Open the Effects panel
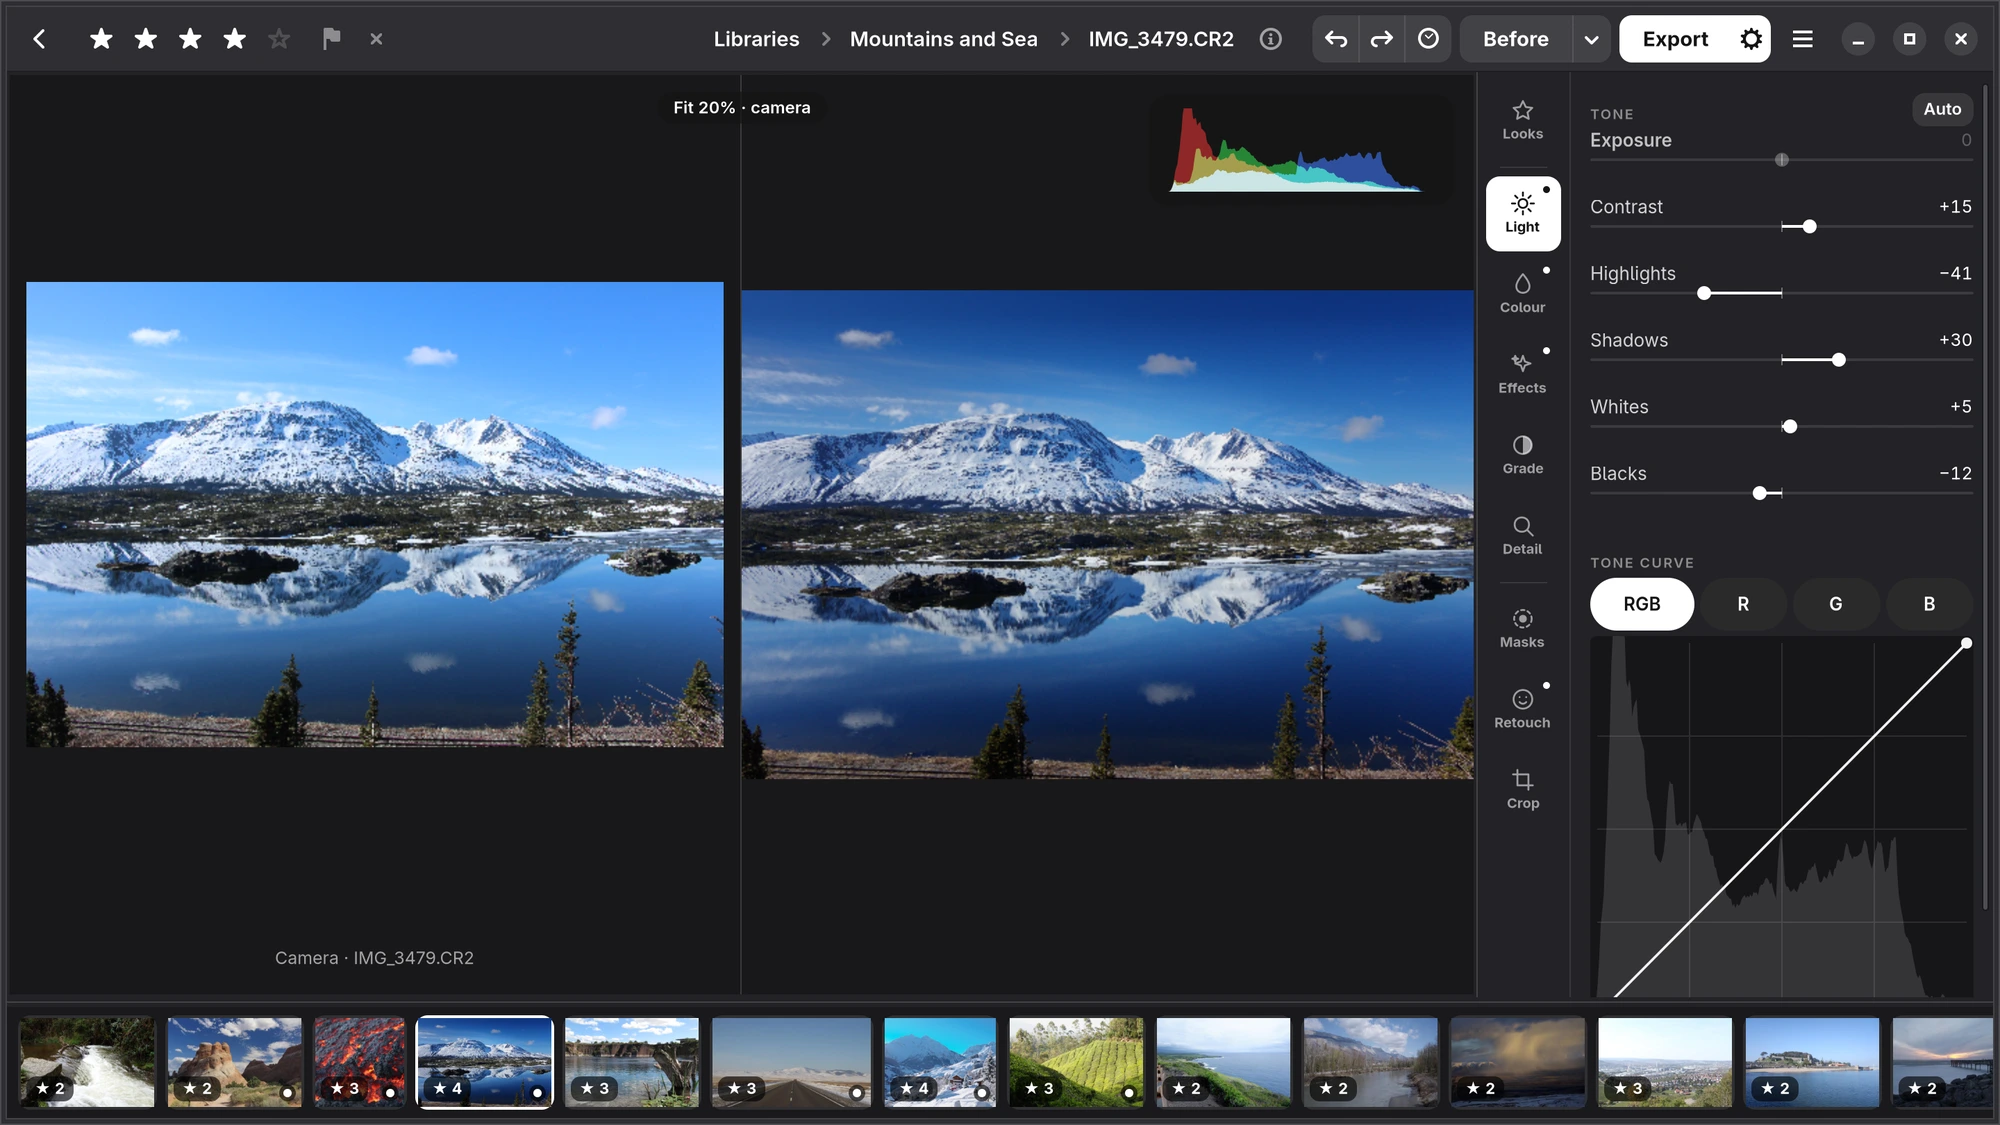2000x1125 pixels. 1522,374
